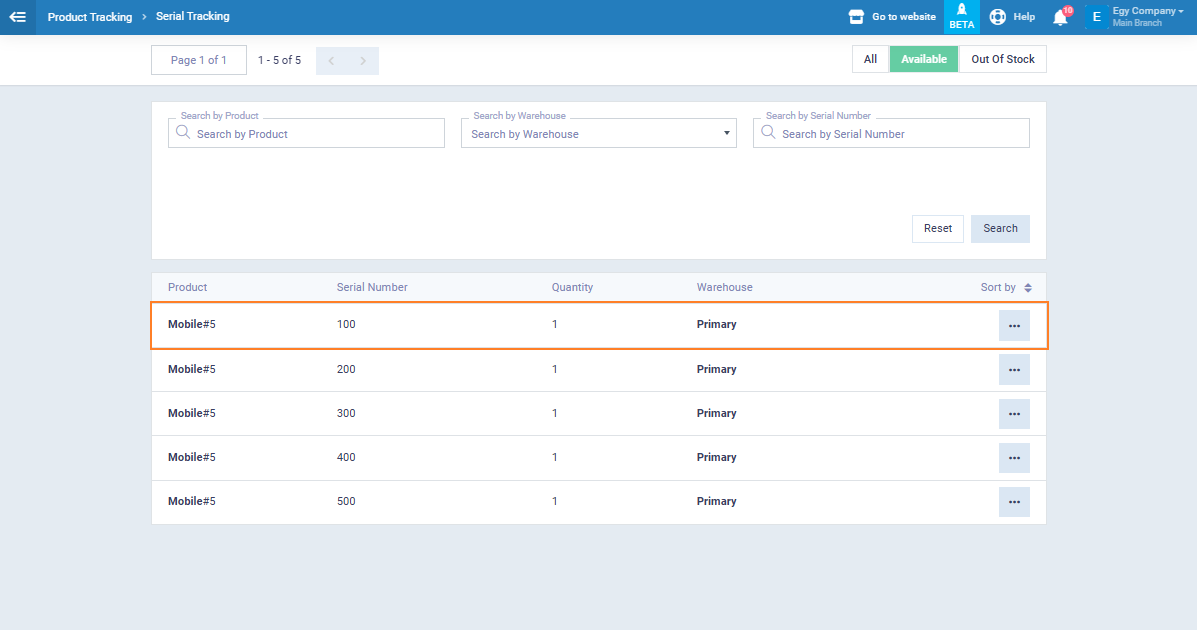The image size is (1197, 630).
Task: Click the Product Tracking breadcrumb link
Action: click(90, 17)
